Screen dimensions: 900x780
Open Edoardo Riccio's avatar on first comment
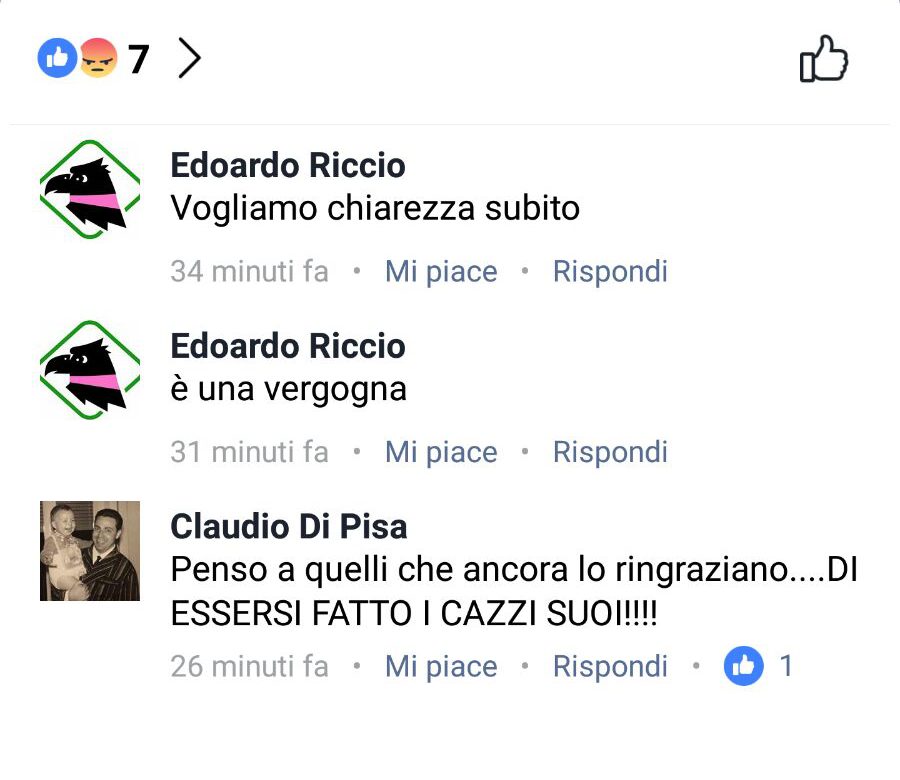point(90,189)
